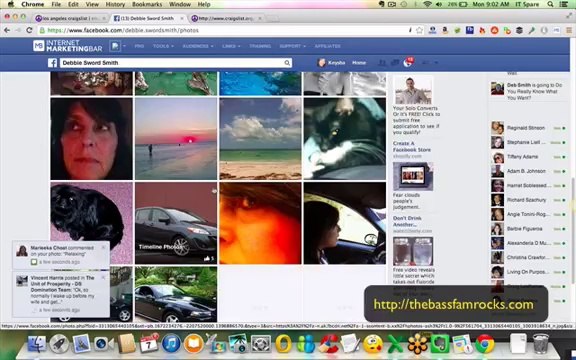Open the black and white cat photo
Screen dimensions: 576x360
(345, 139)
